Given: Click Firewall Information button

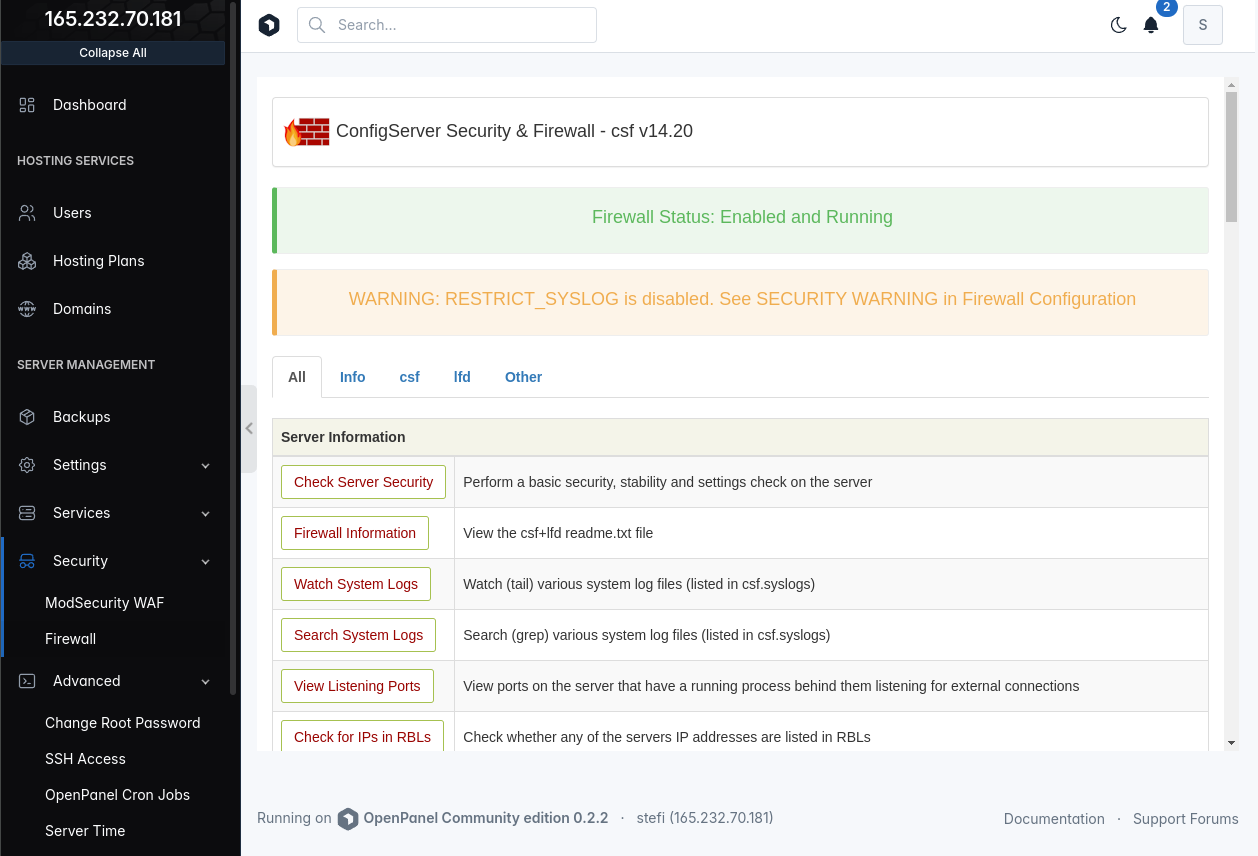Looking at the screenshot, I should pos(355,533).
